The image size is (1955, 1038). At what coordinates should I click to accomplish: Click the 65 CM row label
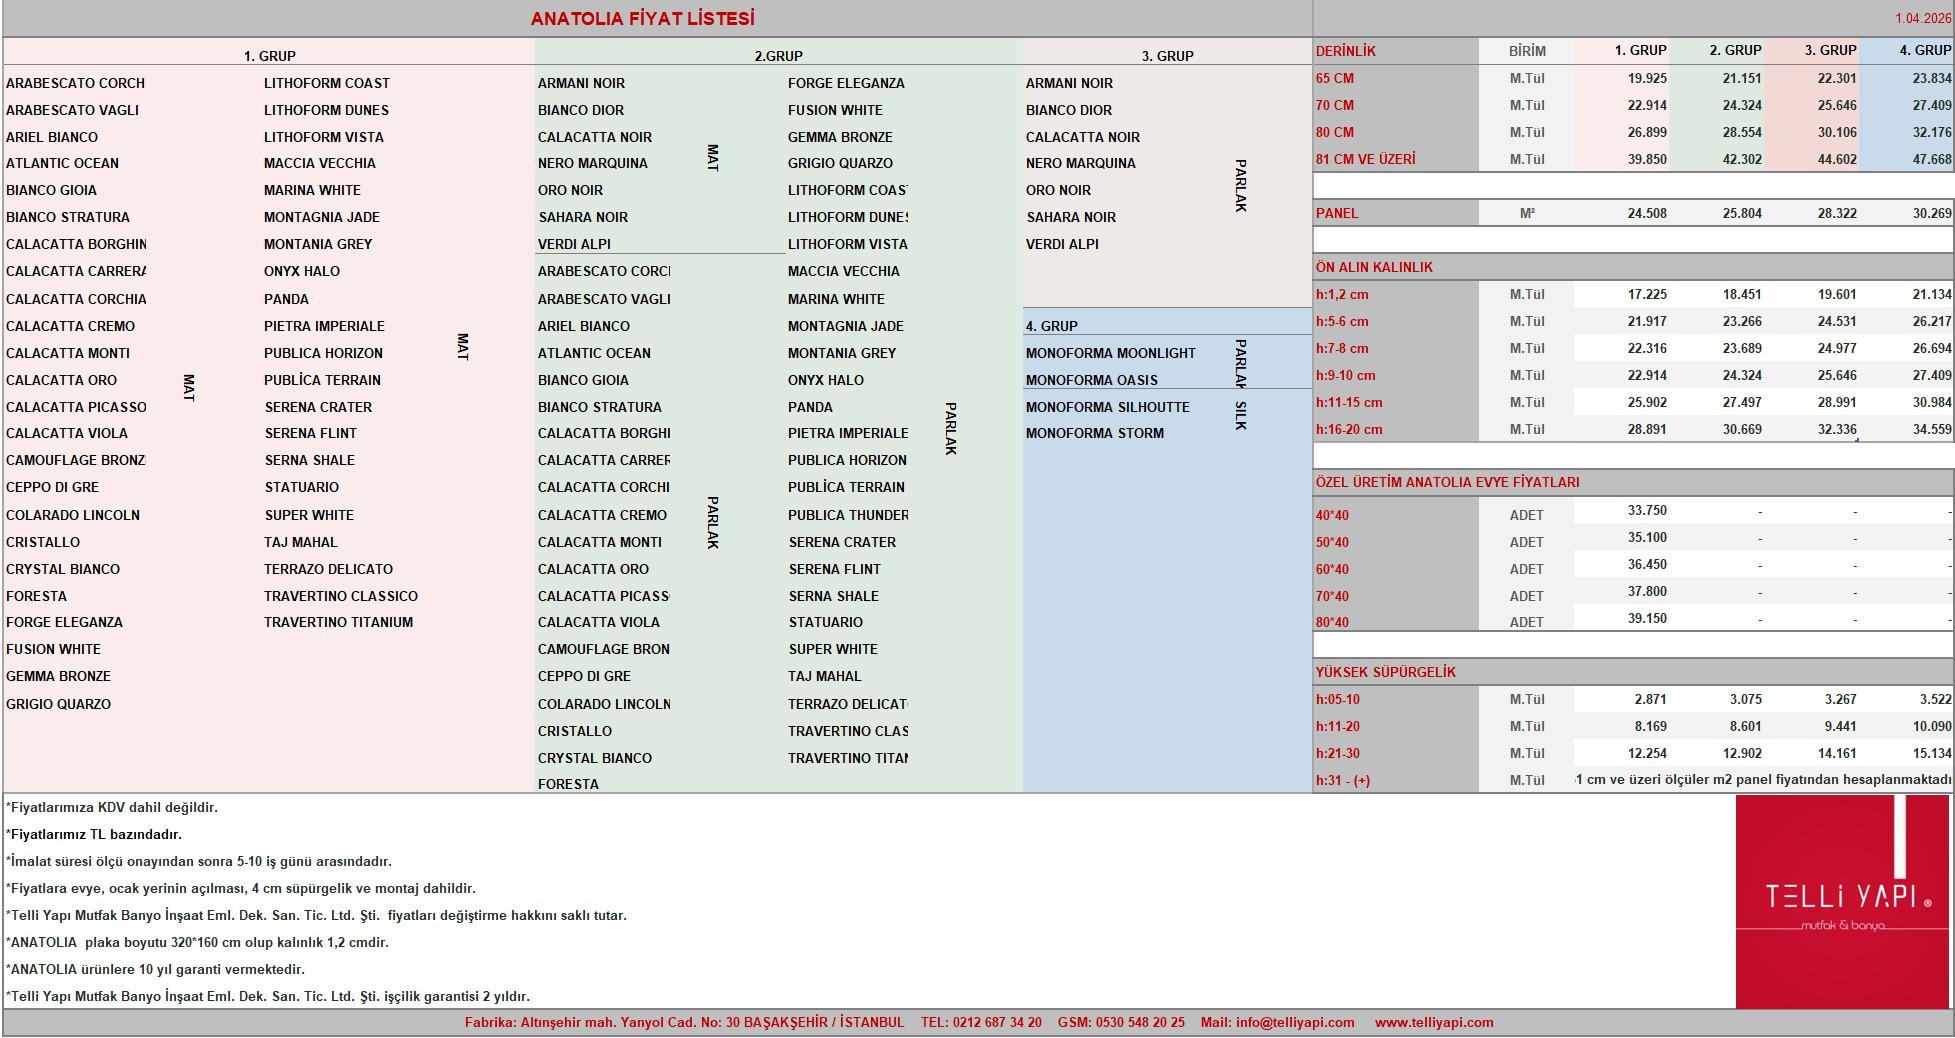tap(1335, 78)
